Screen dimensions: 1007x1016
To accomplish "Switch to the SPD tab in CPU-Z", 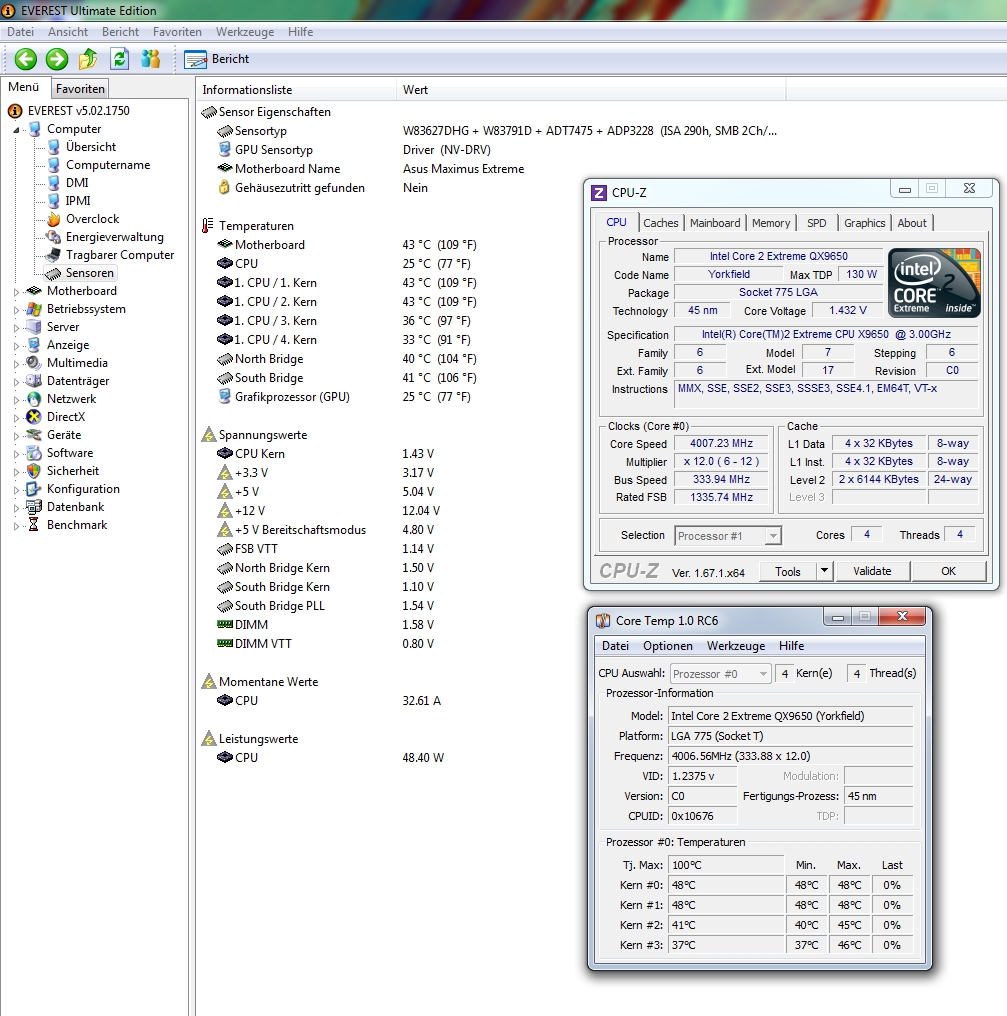I will (816, 223).
